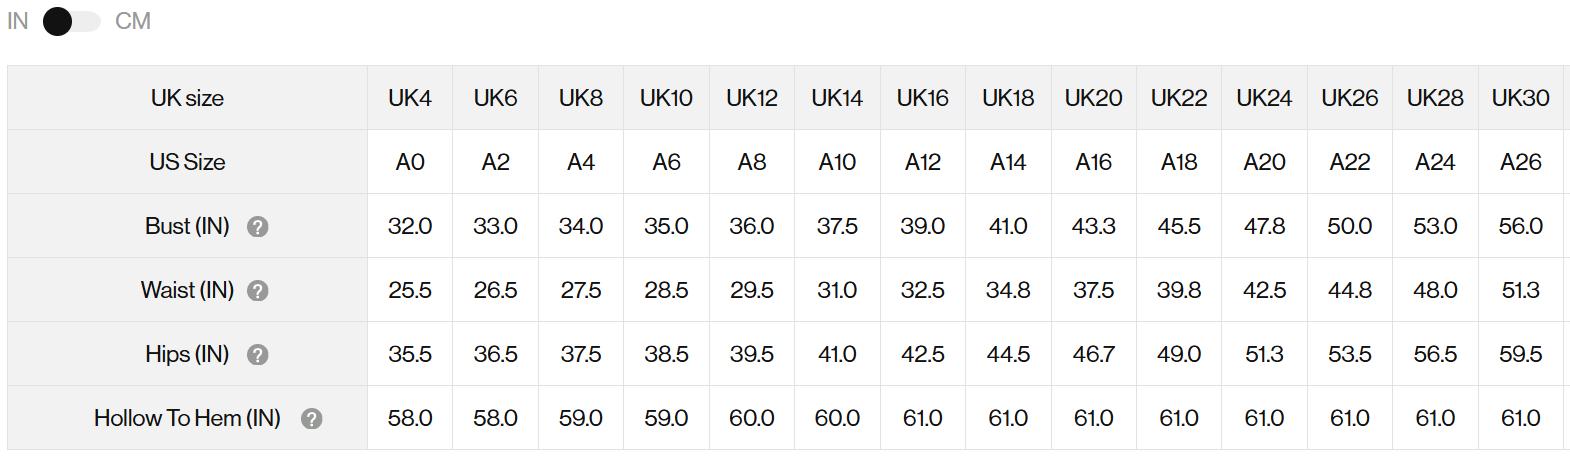The width and height of the screenshot is (1570, 456).
Task: Click the Hollow To Hem (IN) label
Action: point(187,418)
